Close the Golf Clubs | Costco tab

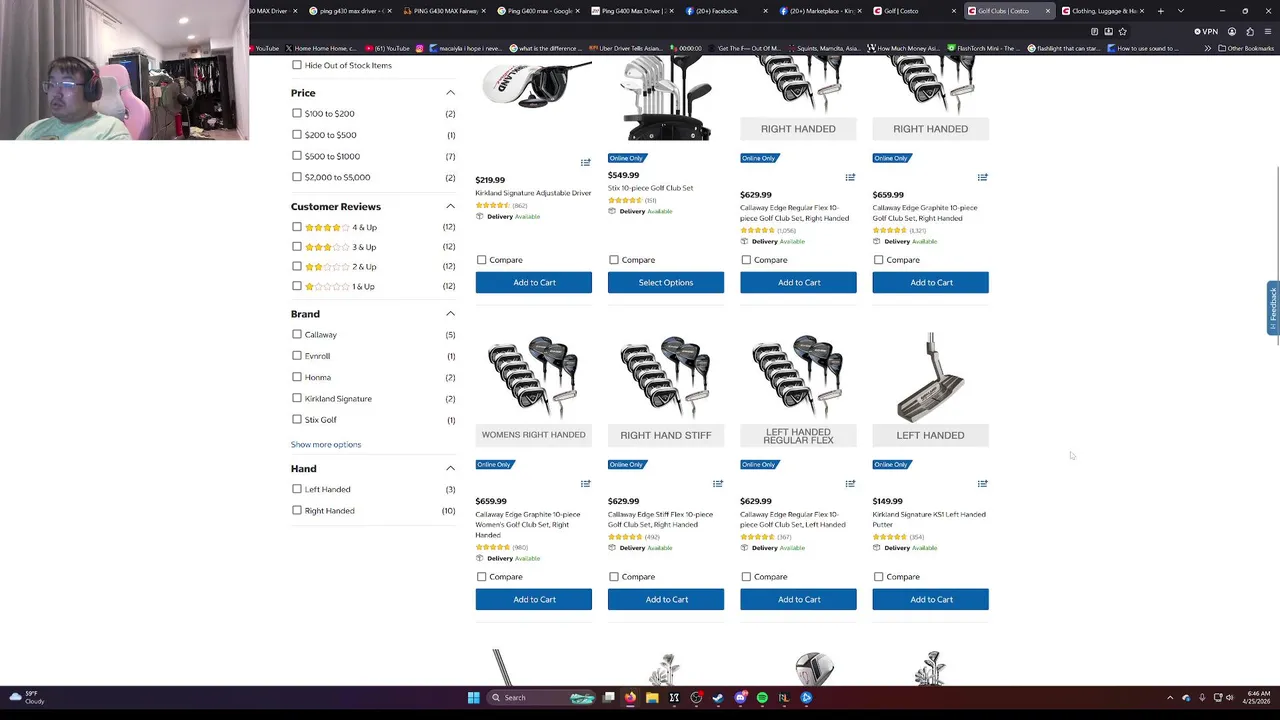(1047, 11)
